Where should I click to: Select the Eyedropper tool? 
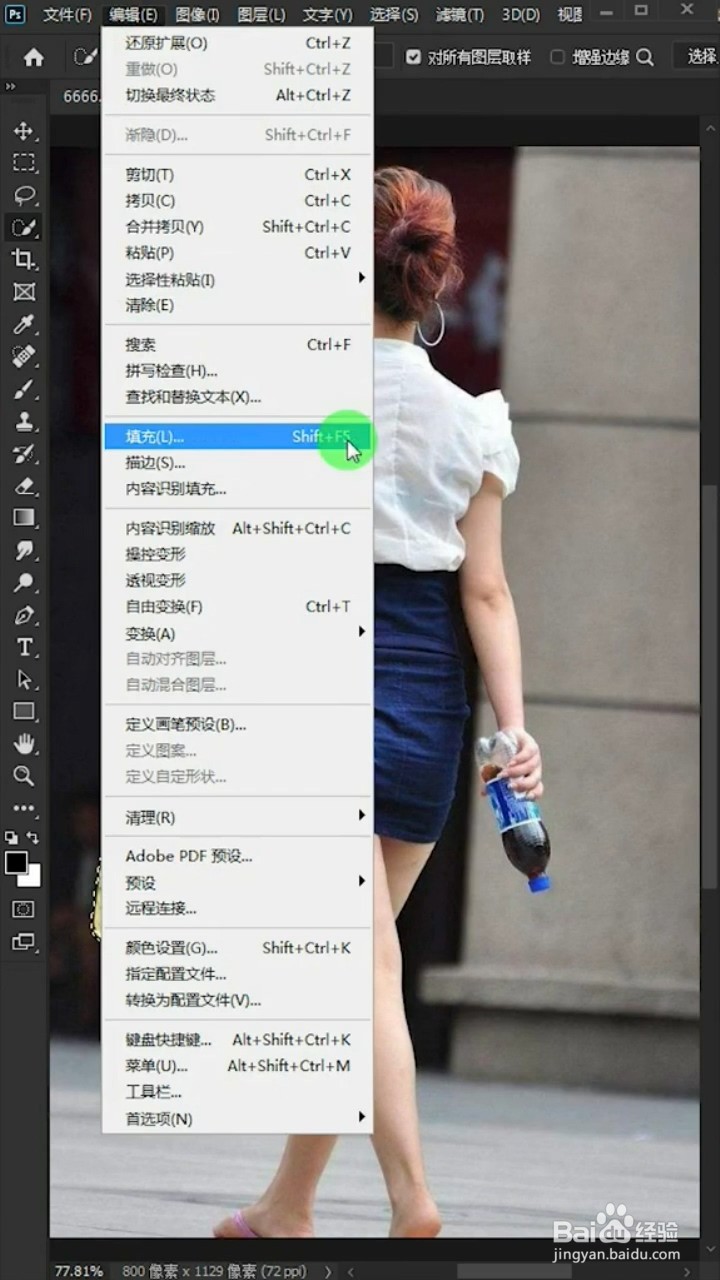(x=24, y=324)
